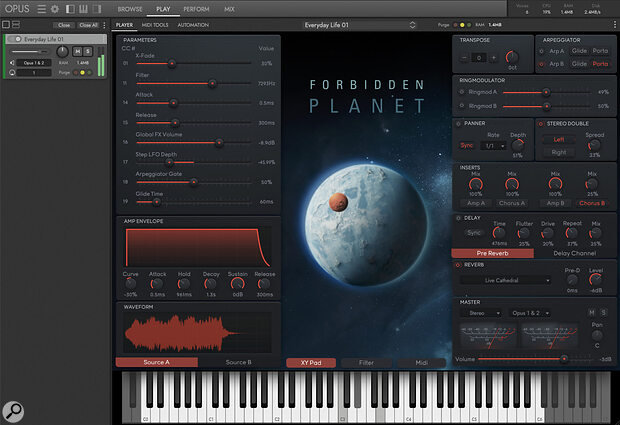Image resolution: width=620 pixels, height=425 pixels.
Task: Adjust the Stereo Double Spread knob
Action: click(594, 145)
